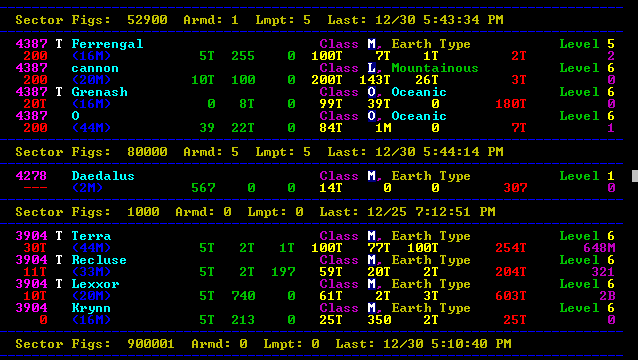Select planet name Terra
The width and height of the screenshot is (638, 360).
pos(91,236)
